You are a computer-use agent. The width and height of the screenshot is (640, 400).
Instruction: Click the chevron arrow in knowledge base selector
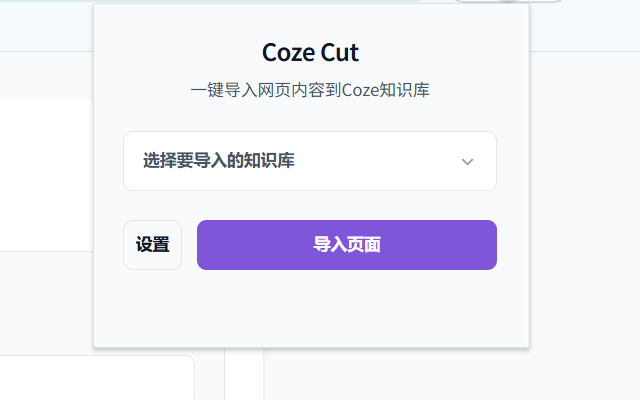(467, 162)
